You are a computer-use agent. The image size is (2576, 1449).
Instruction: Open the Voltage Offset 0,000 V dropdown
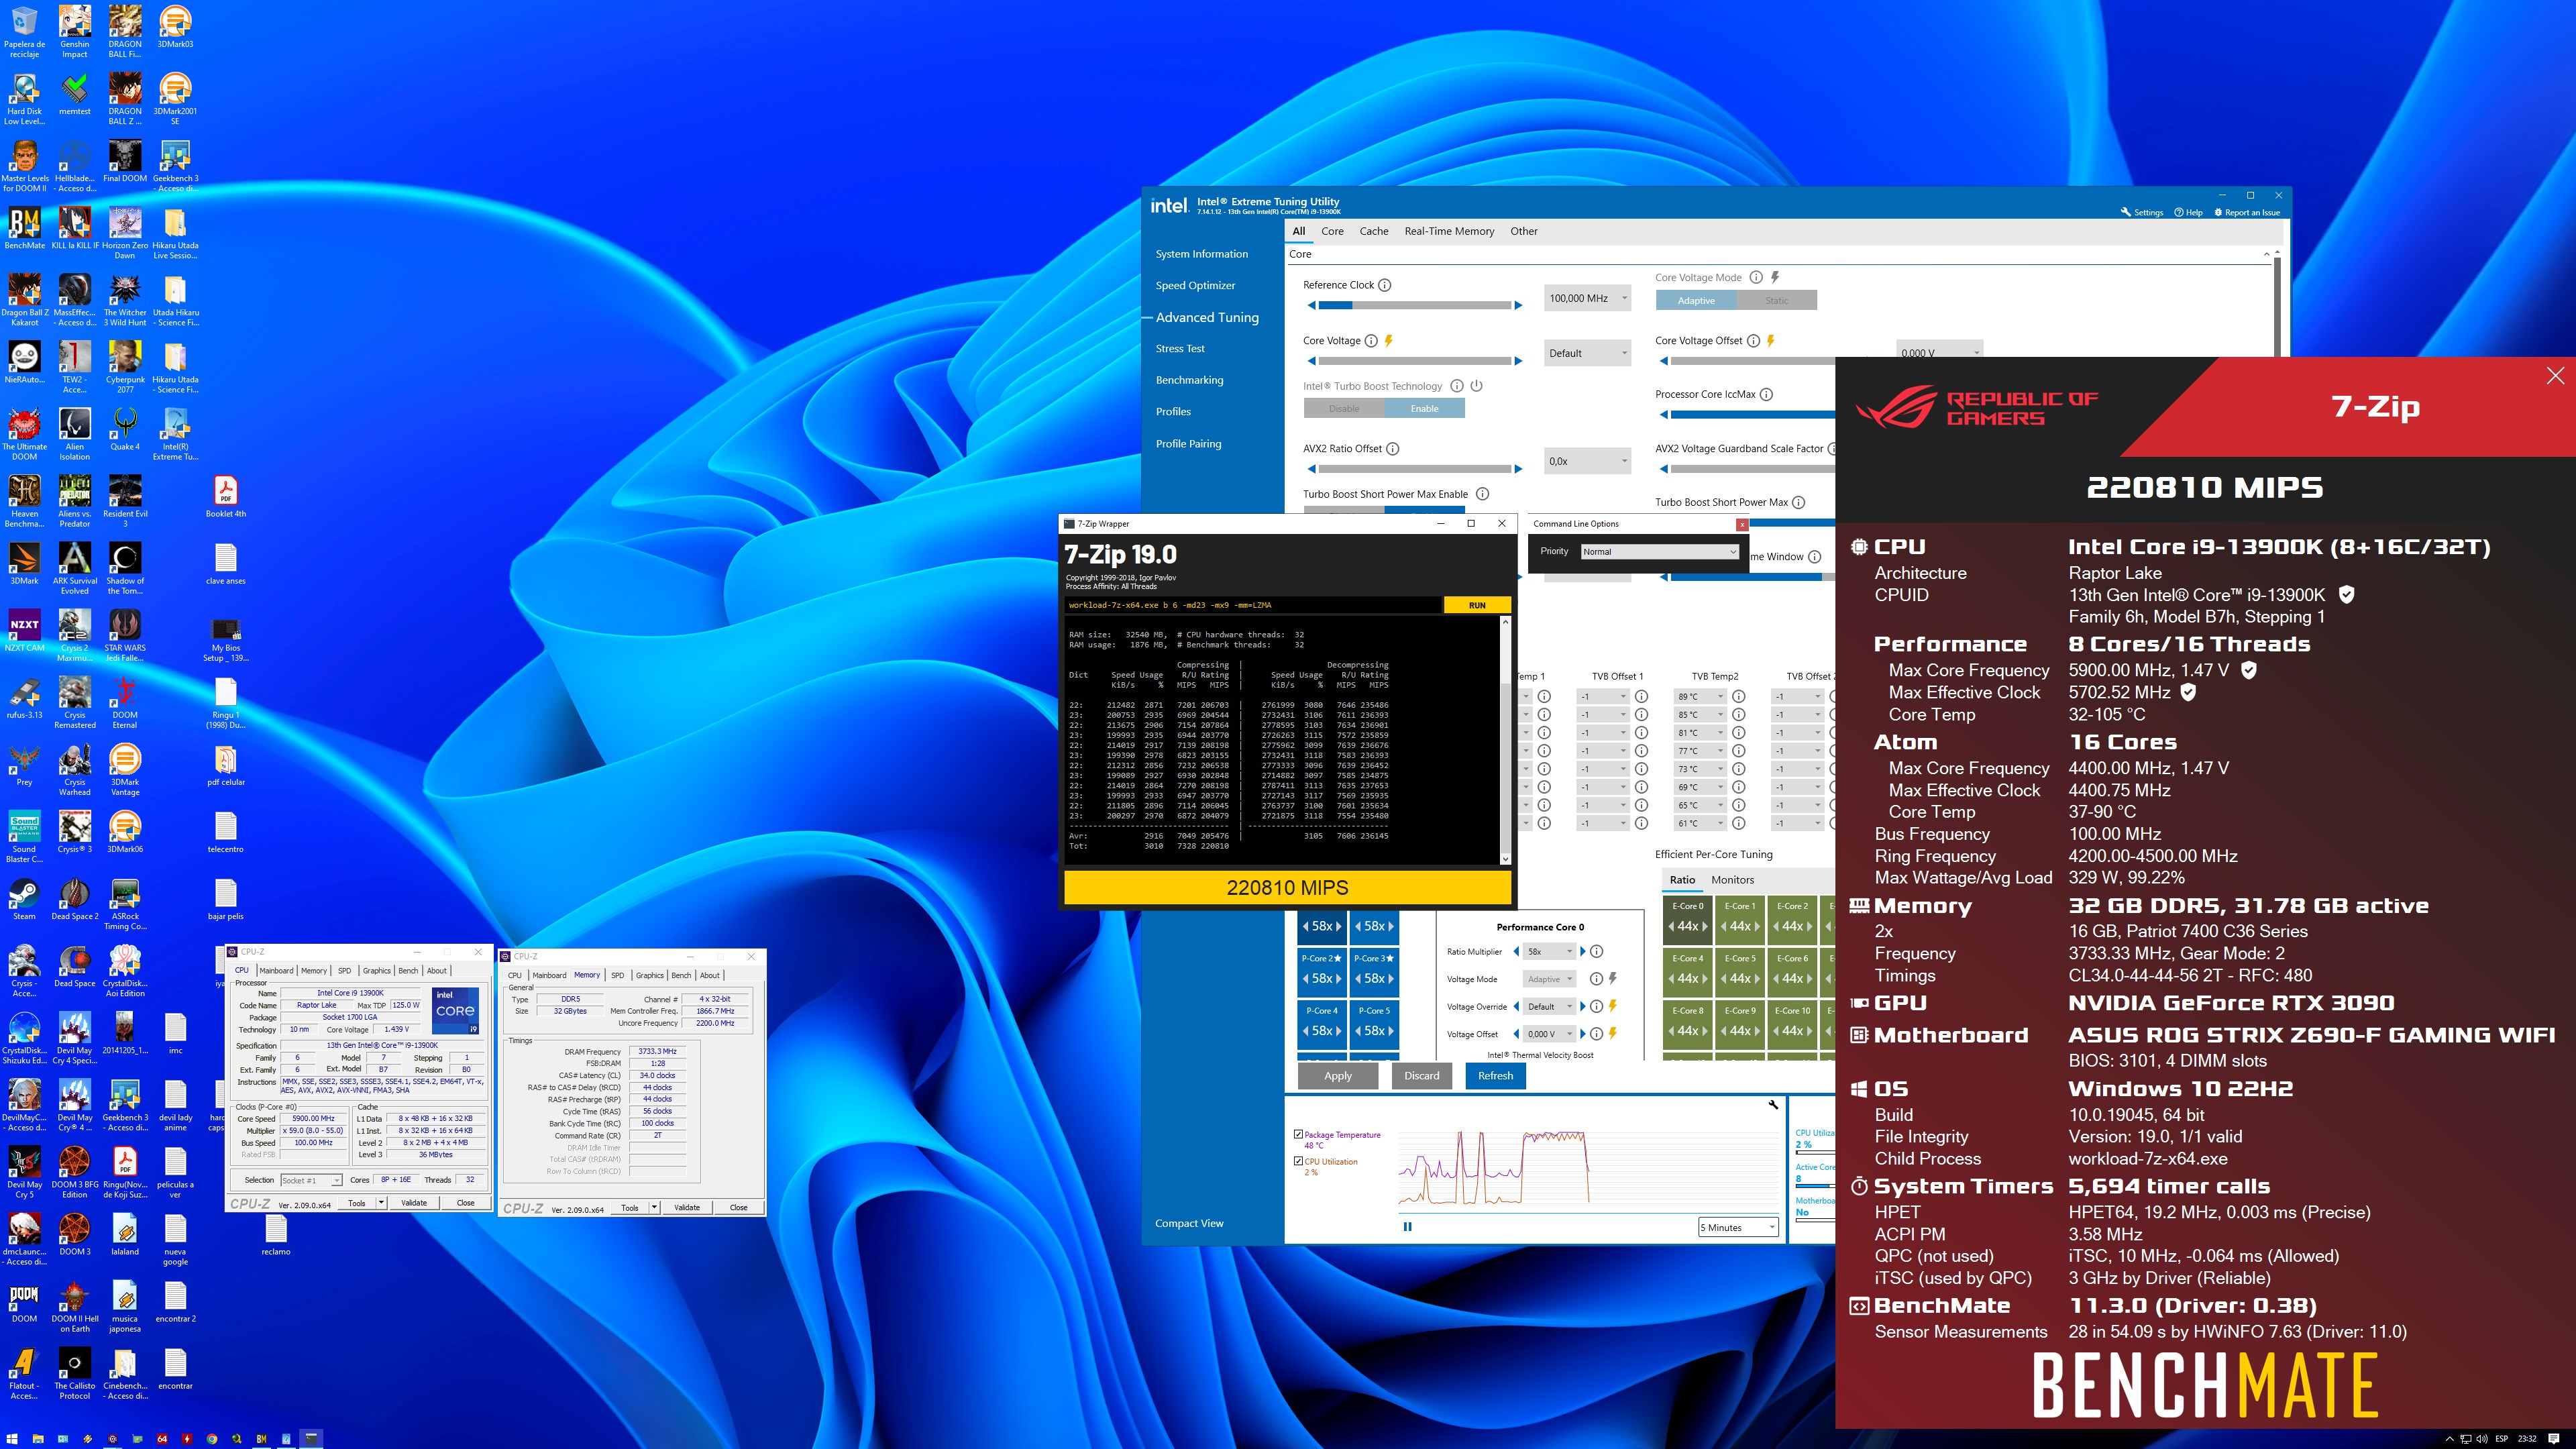1549,1034
